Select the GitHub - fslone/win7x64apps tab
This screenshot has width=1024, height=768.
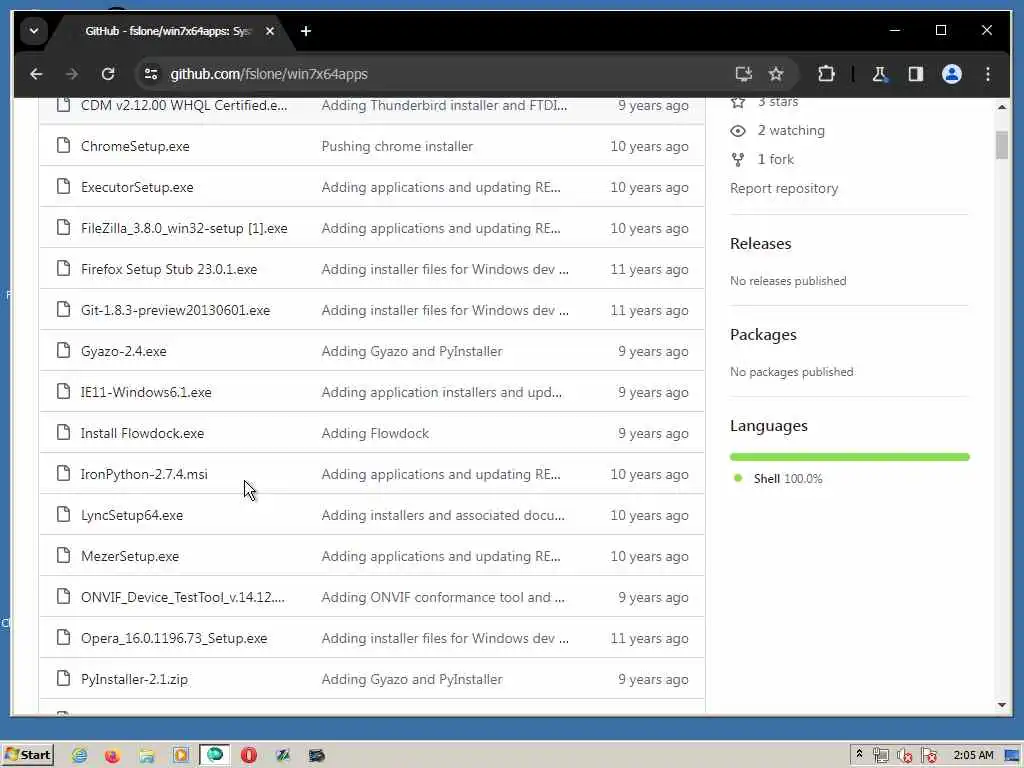point(167,31)
